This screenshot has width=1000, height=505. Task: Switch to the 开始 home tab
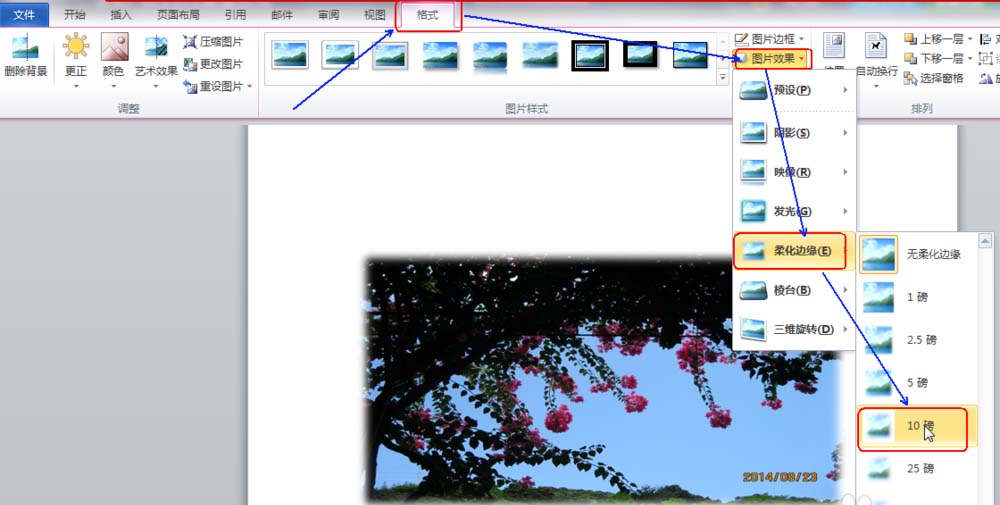pos(75,15)
